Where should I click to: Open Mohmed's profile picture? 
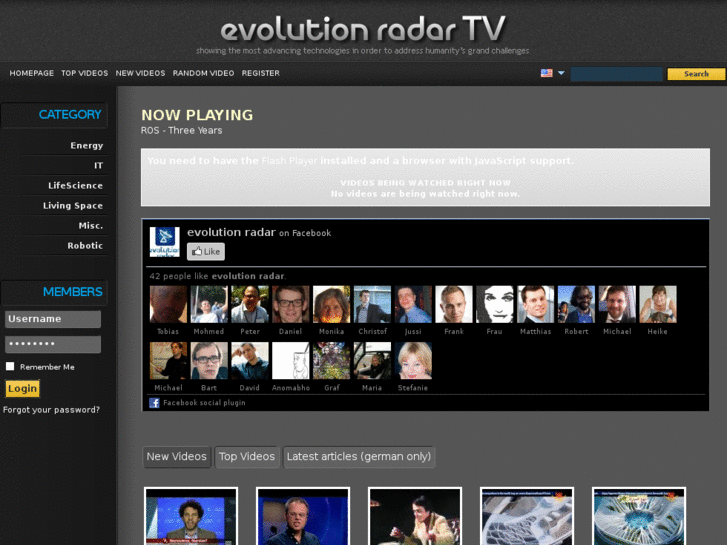(x=209, y=304)
